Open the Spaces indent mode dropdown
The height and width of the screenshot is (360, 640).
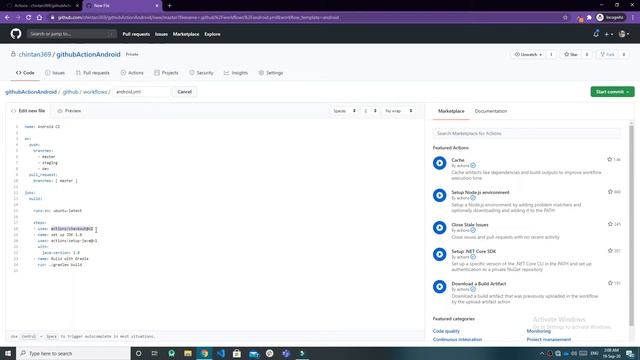coord(344,111)
